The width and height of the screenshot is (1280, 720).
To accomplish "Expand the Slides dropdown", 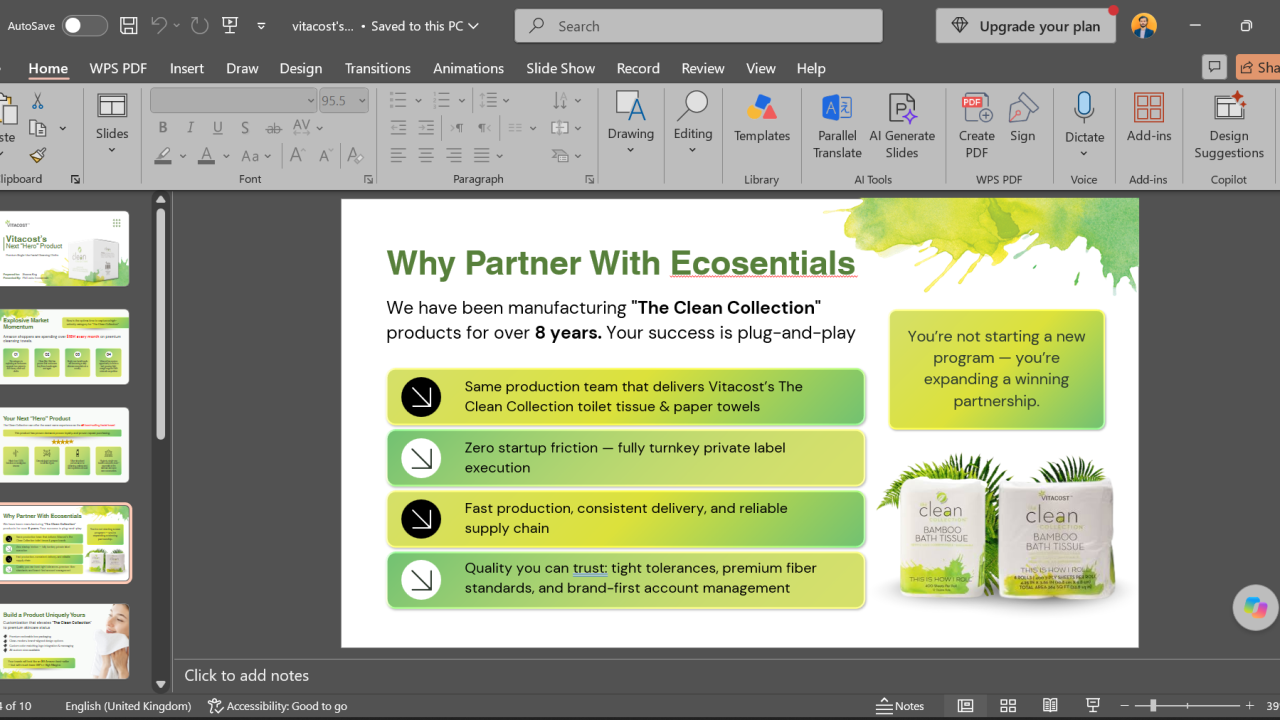I will pyautogui.click(x=112, y=151).
